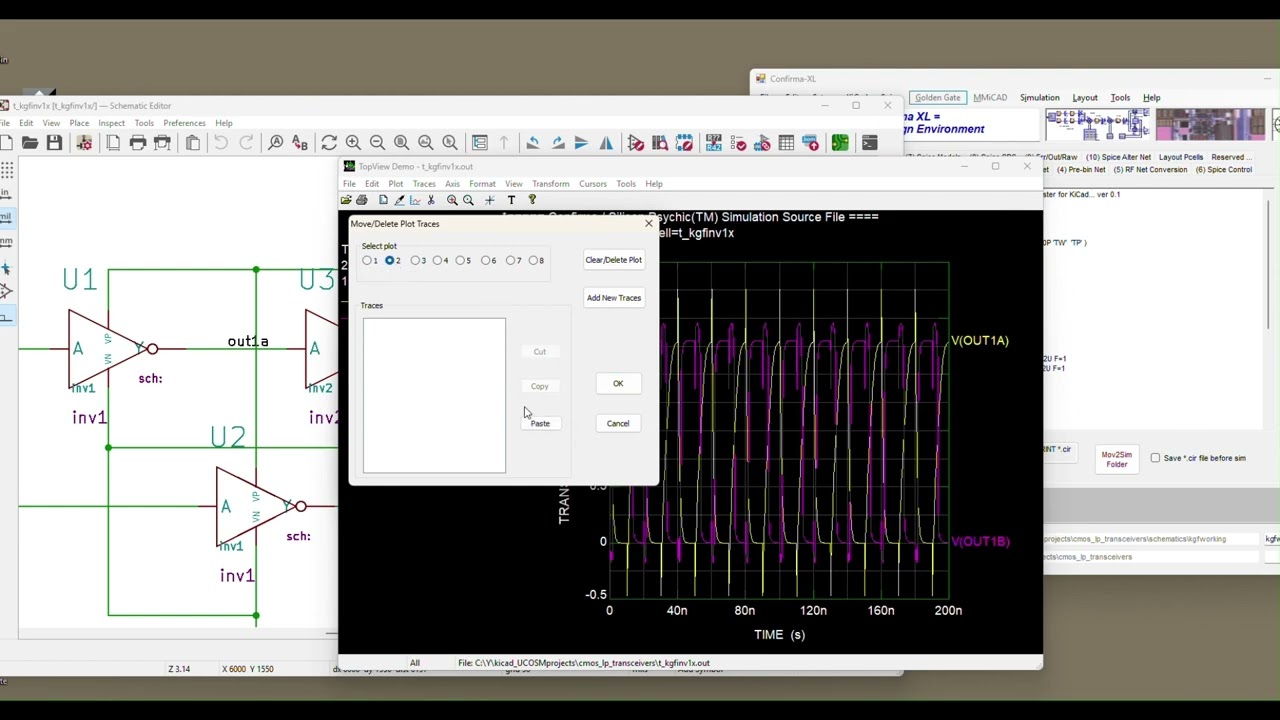Viewport: 1280px width, 720px height.
Task: Click the V(OUT1A) trace label
Action: click(x=980, y=341)
